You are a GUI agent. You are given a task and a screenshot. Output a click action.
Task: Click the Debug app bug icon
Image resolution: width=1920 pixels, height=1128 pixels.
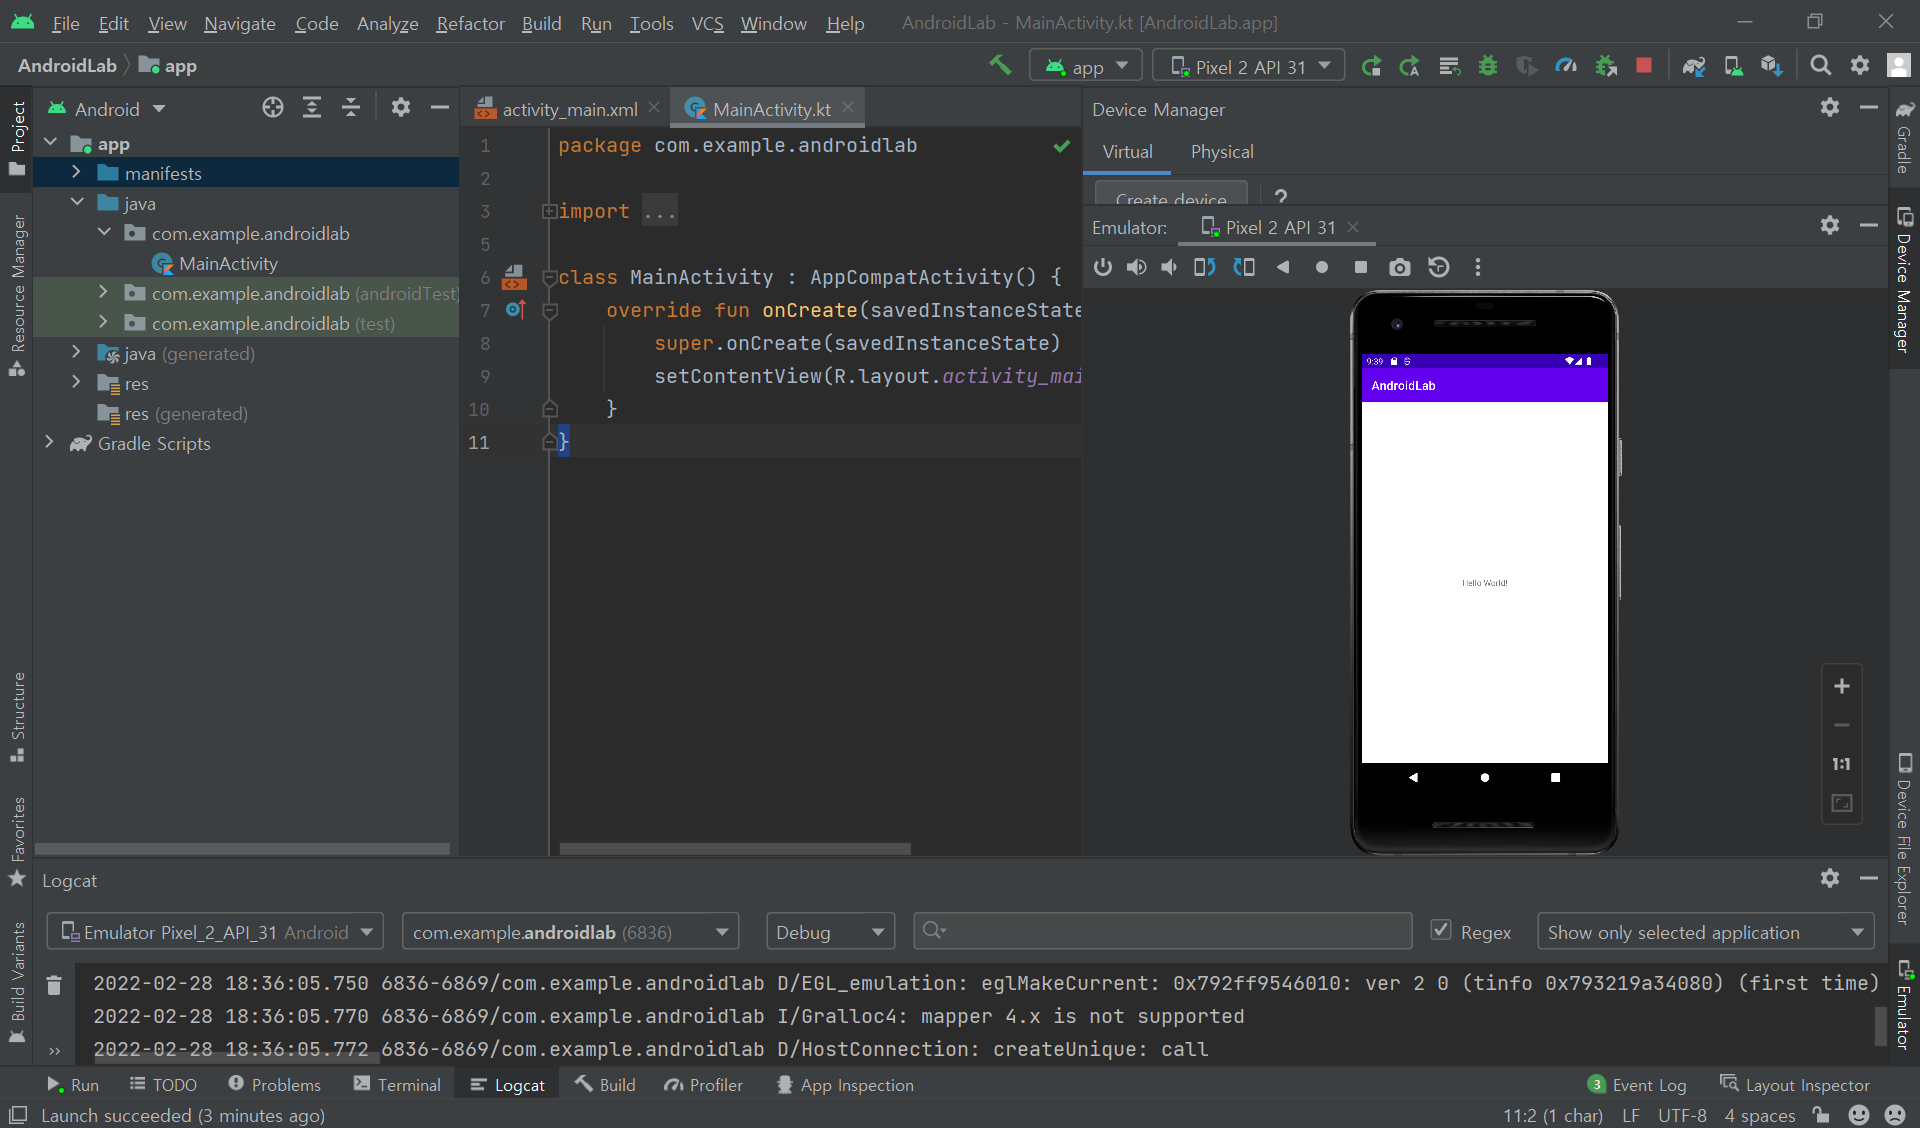tap(1488, 66)
